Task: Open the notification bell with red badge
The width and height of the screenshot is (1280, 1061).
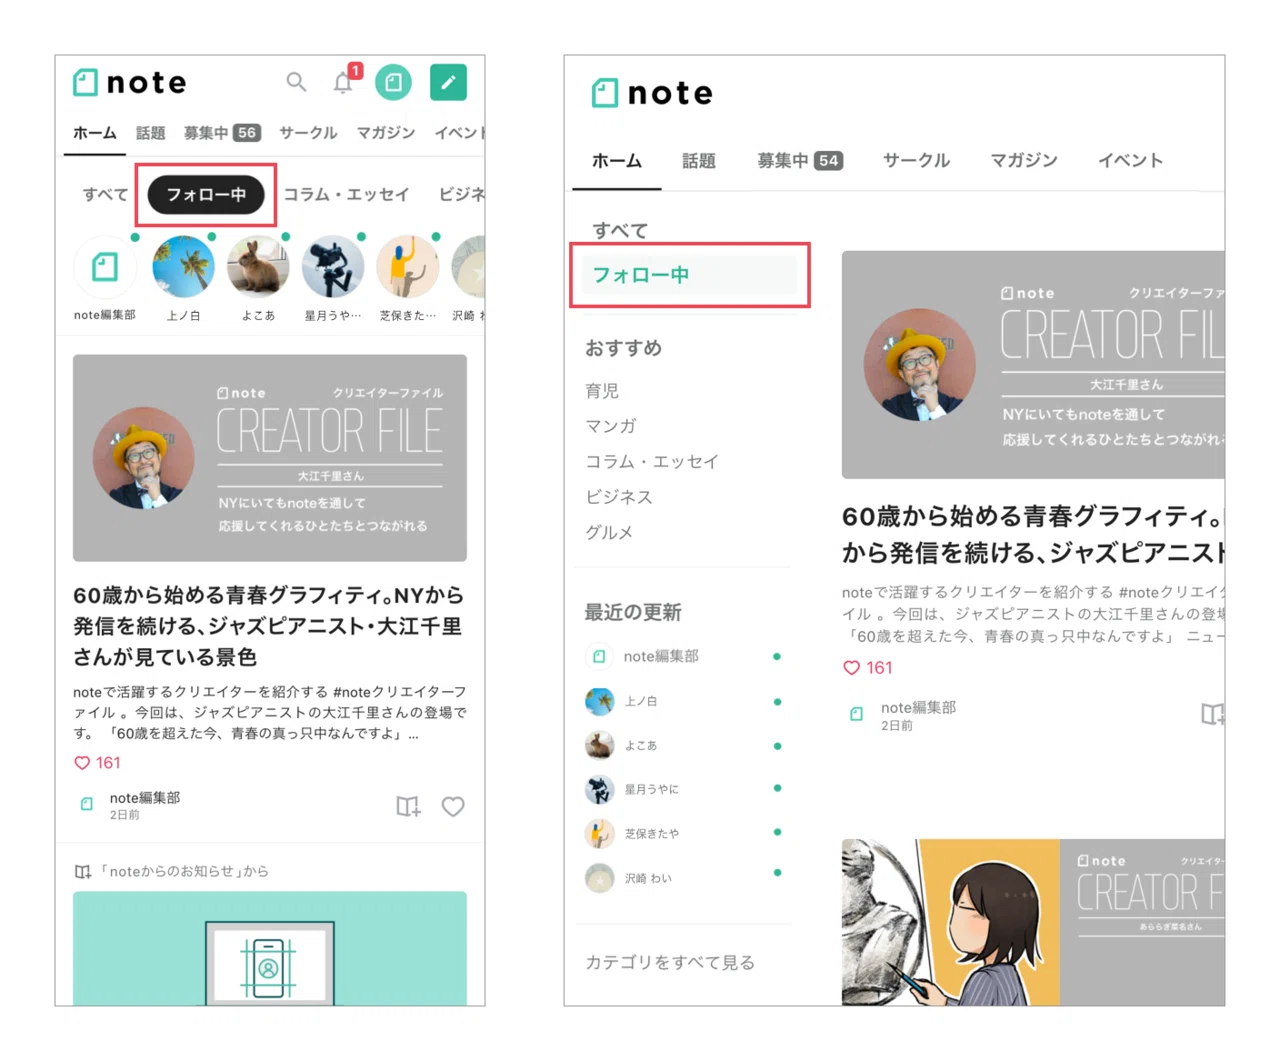Action: pyautogui.click(x=345, y=80)
